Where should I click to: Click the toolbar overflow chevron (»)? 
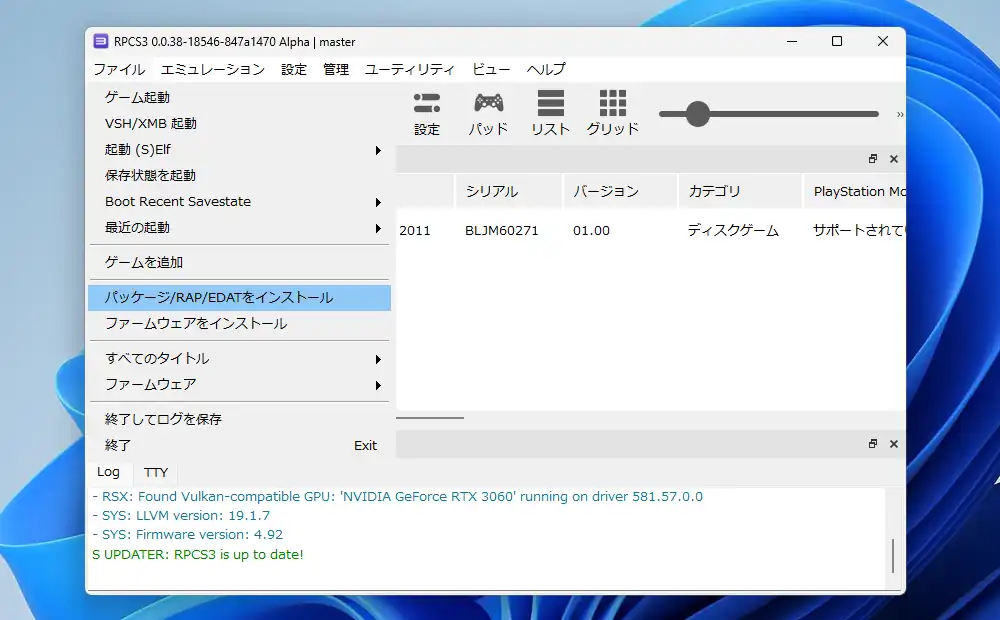901,112
